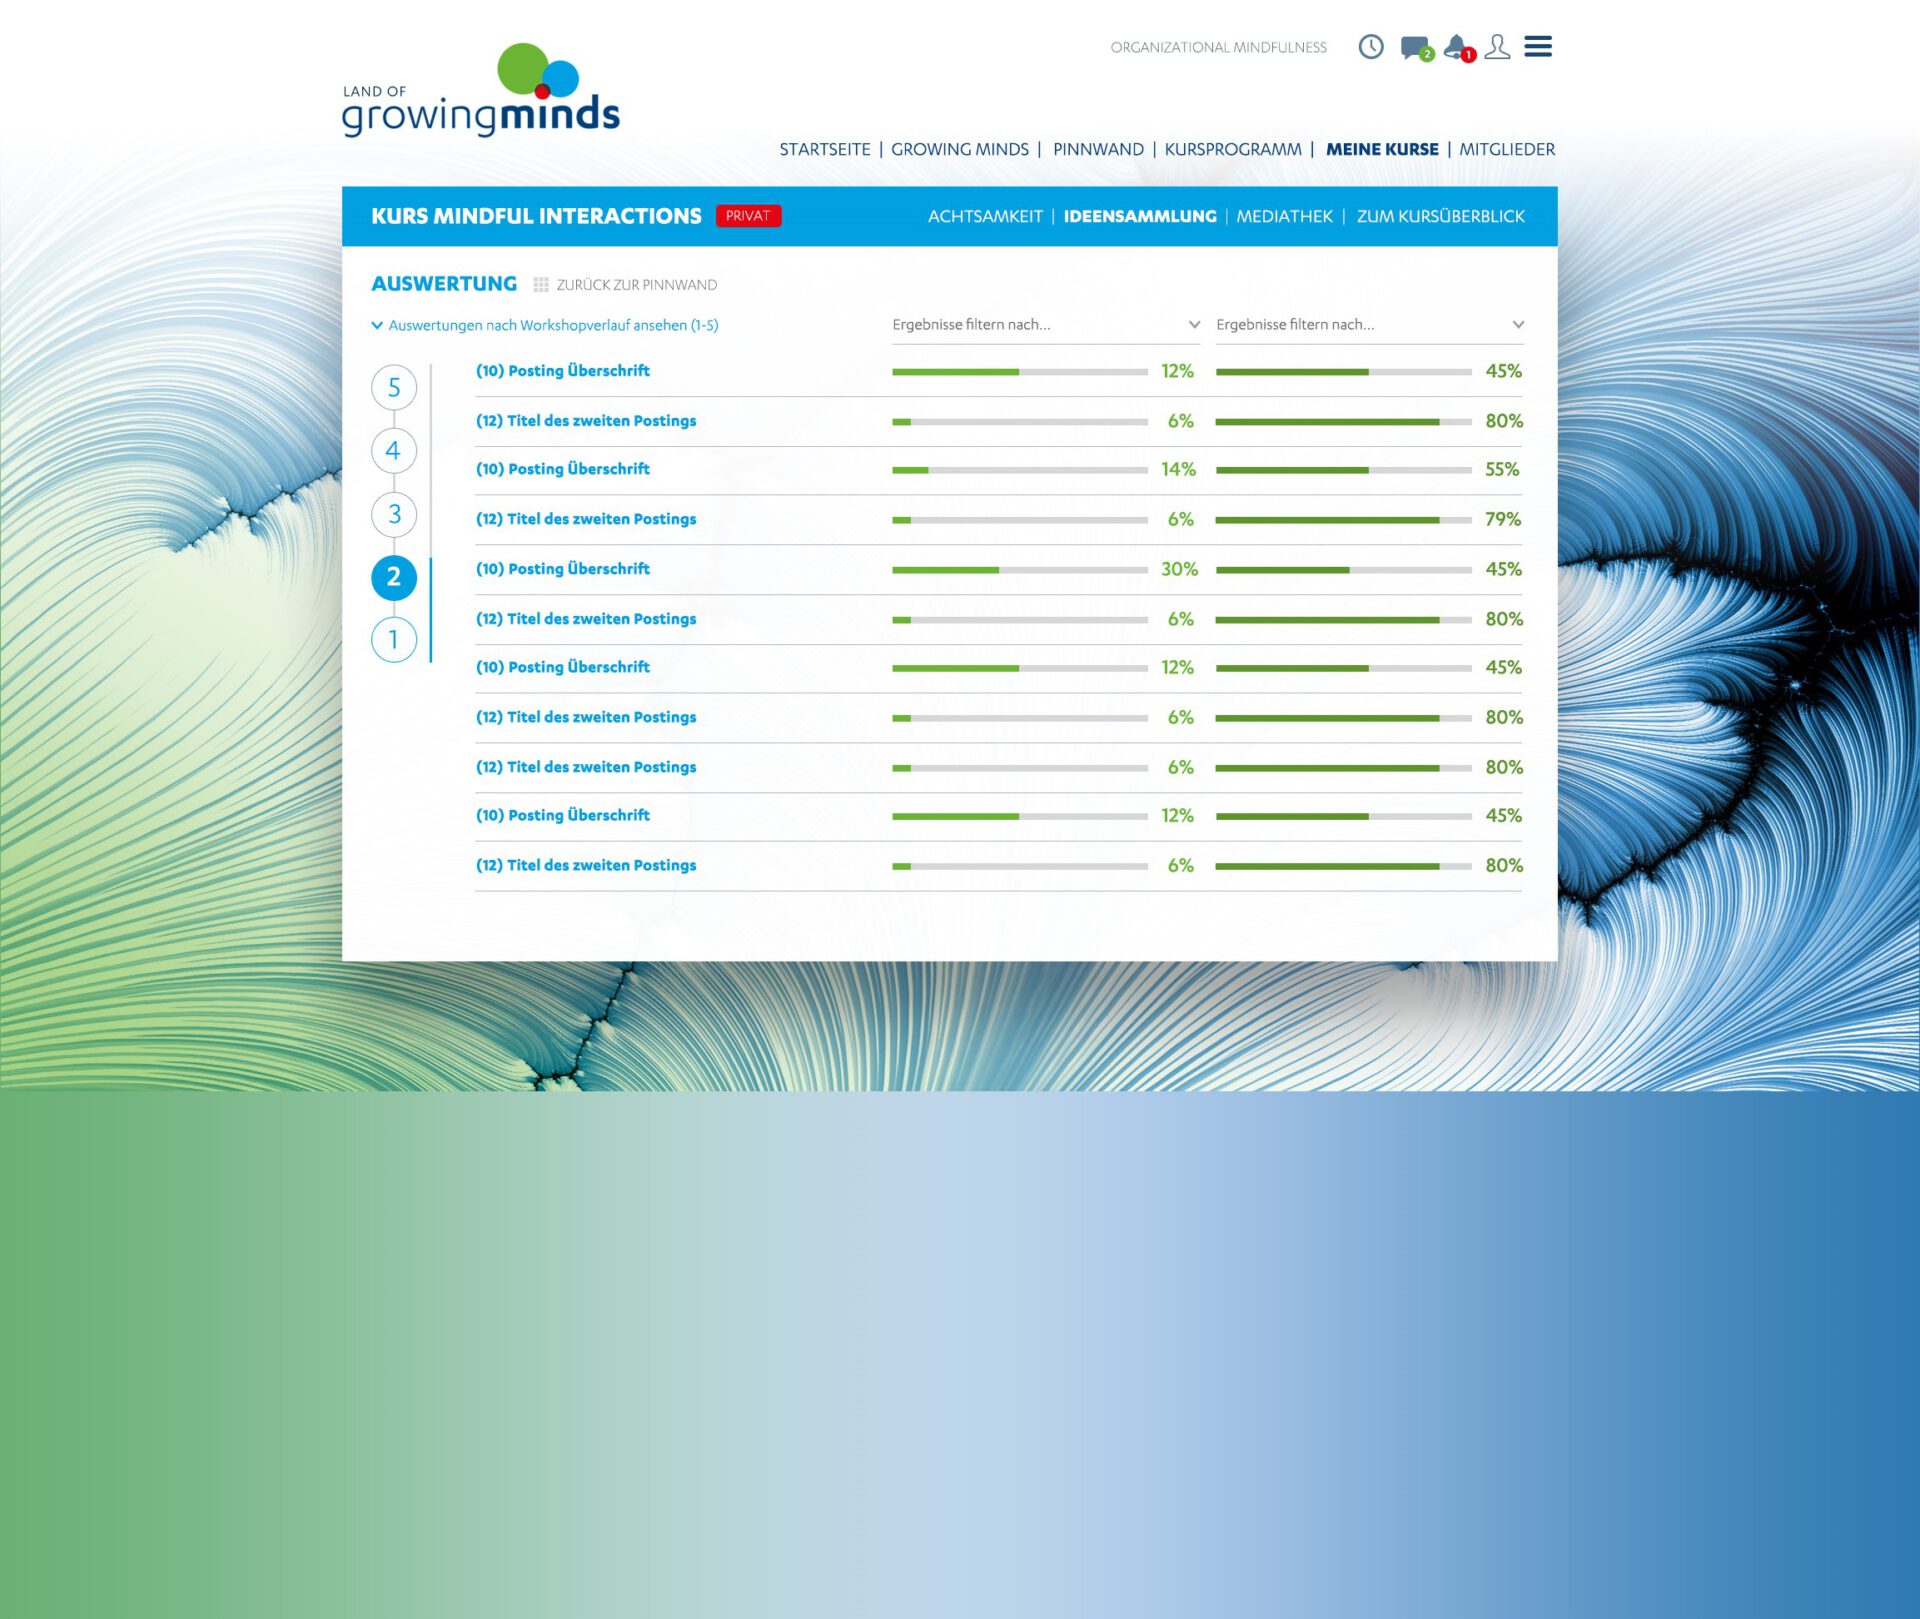The height and width of the screenshot is (1619, 1920).
Task: Open chat messages icon with badge
Action: click(1415, 47)
